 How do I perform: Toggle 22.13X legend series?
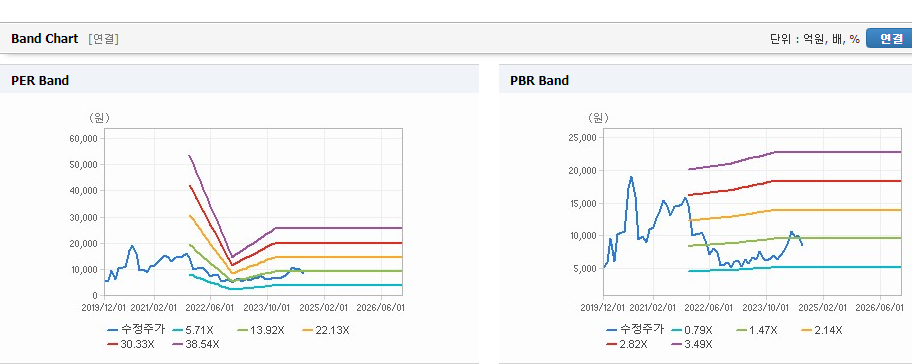326,330
